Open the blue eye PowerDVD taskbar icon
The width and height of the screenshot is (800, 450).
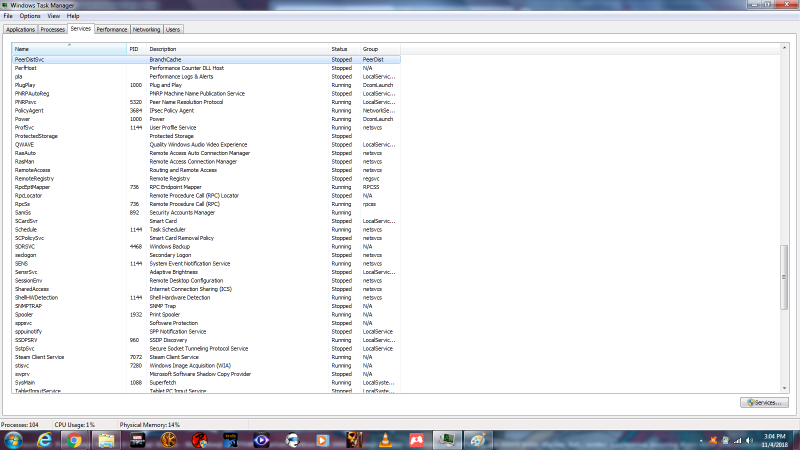261,440
